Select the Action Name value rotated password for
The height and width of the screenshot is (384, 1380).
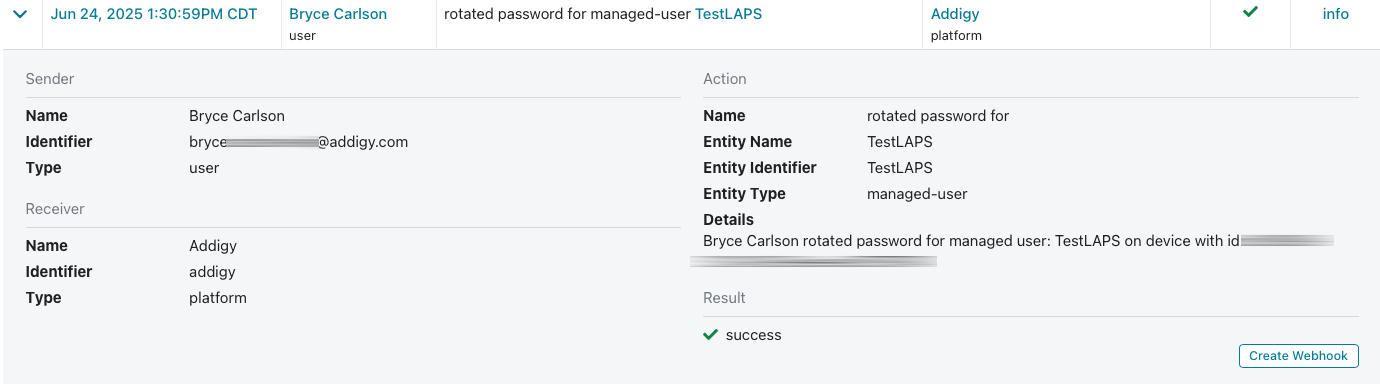pyautogui.click(x=938, y=116)
